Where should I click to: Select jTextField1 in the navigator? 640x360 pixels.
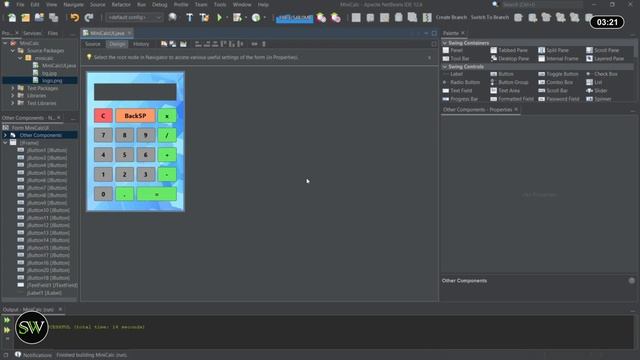[48, 285]
